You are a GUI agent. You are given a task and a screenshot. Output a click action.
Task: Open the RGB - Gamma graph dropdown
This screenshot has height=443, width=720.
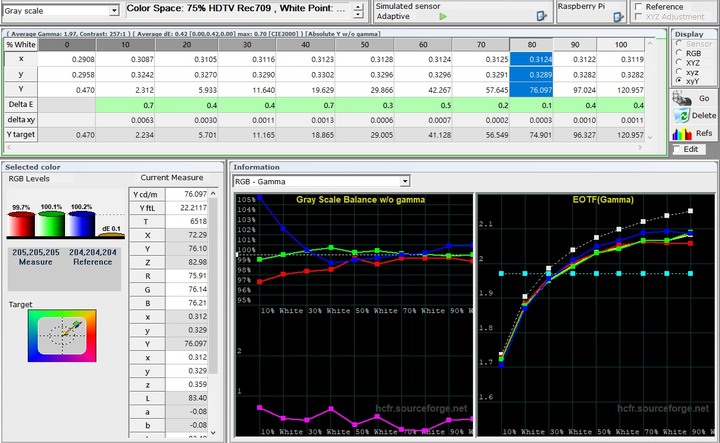click(x=405, y=181)
